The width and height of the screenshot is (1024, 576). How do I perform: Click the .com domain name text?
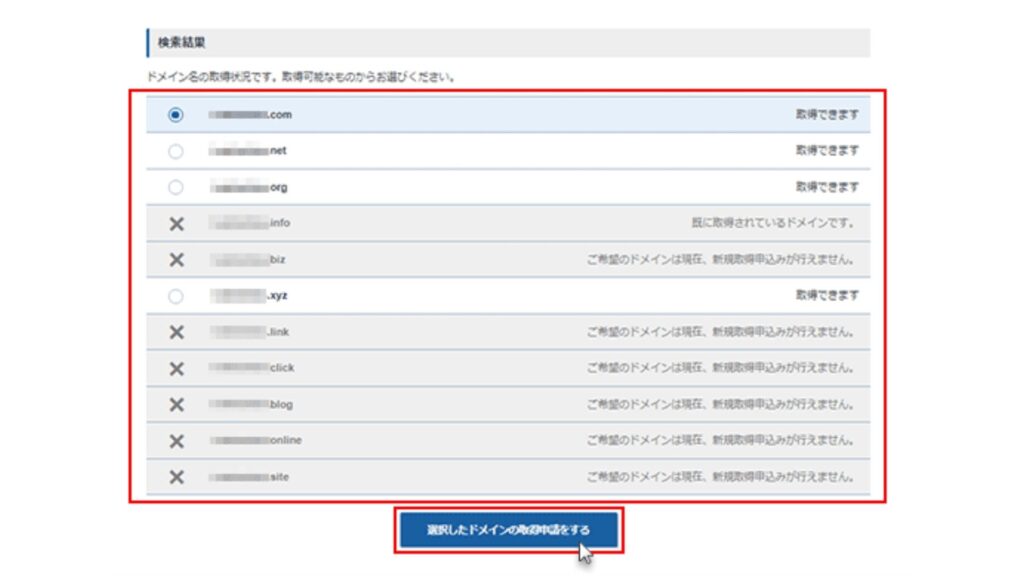(x=250, y=115)
